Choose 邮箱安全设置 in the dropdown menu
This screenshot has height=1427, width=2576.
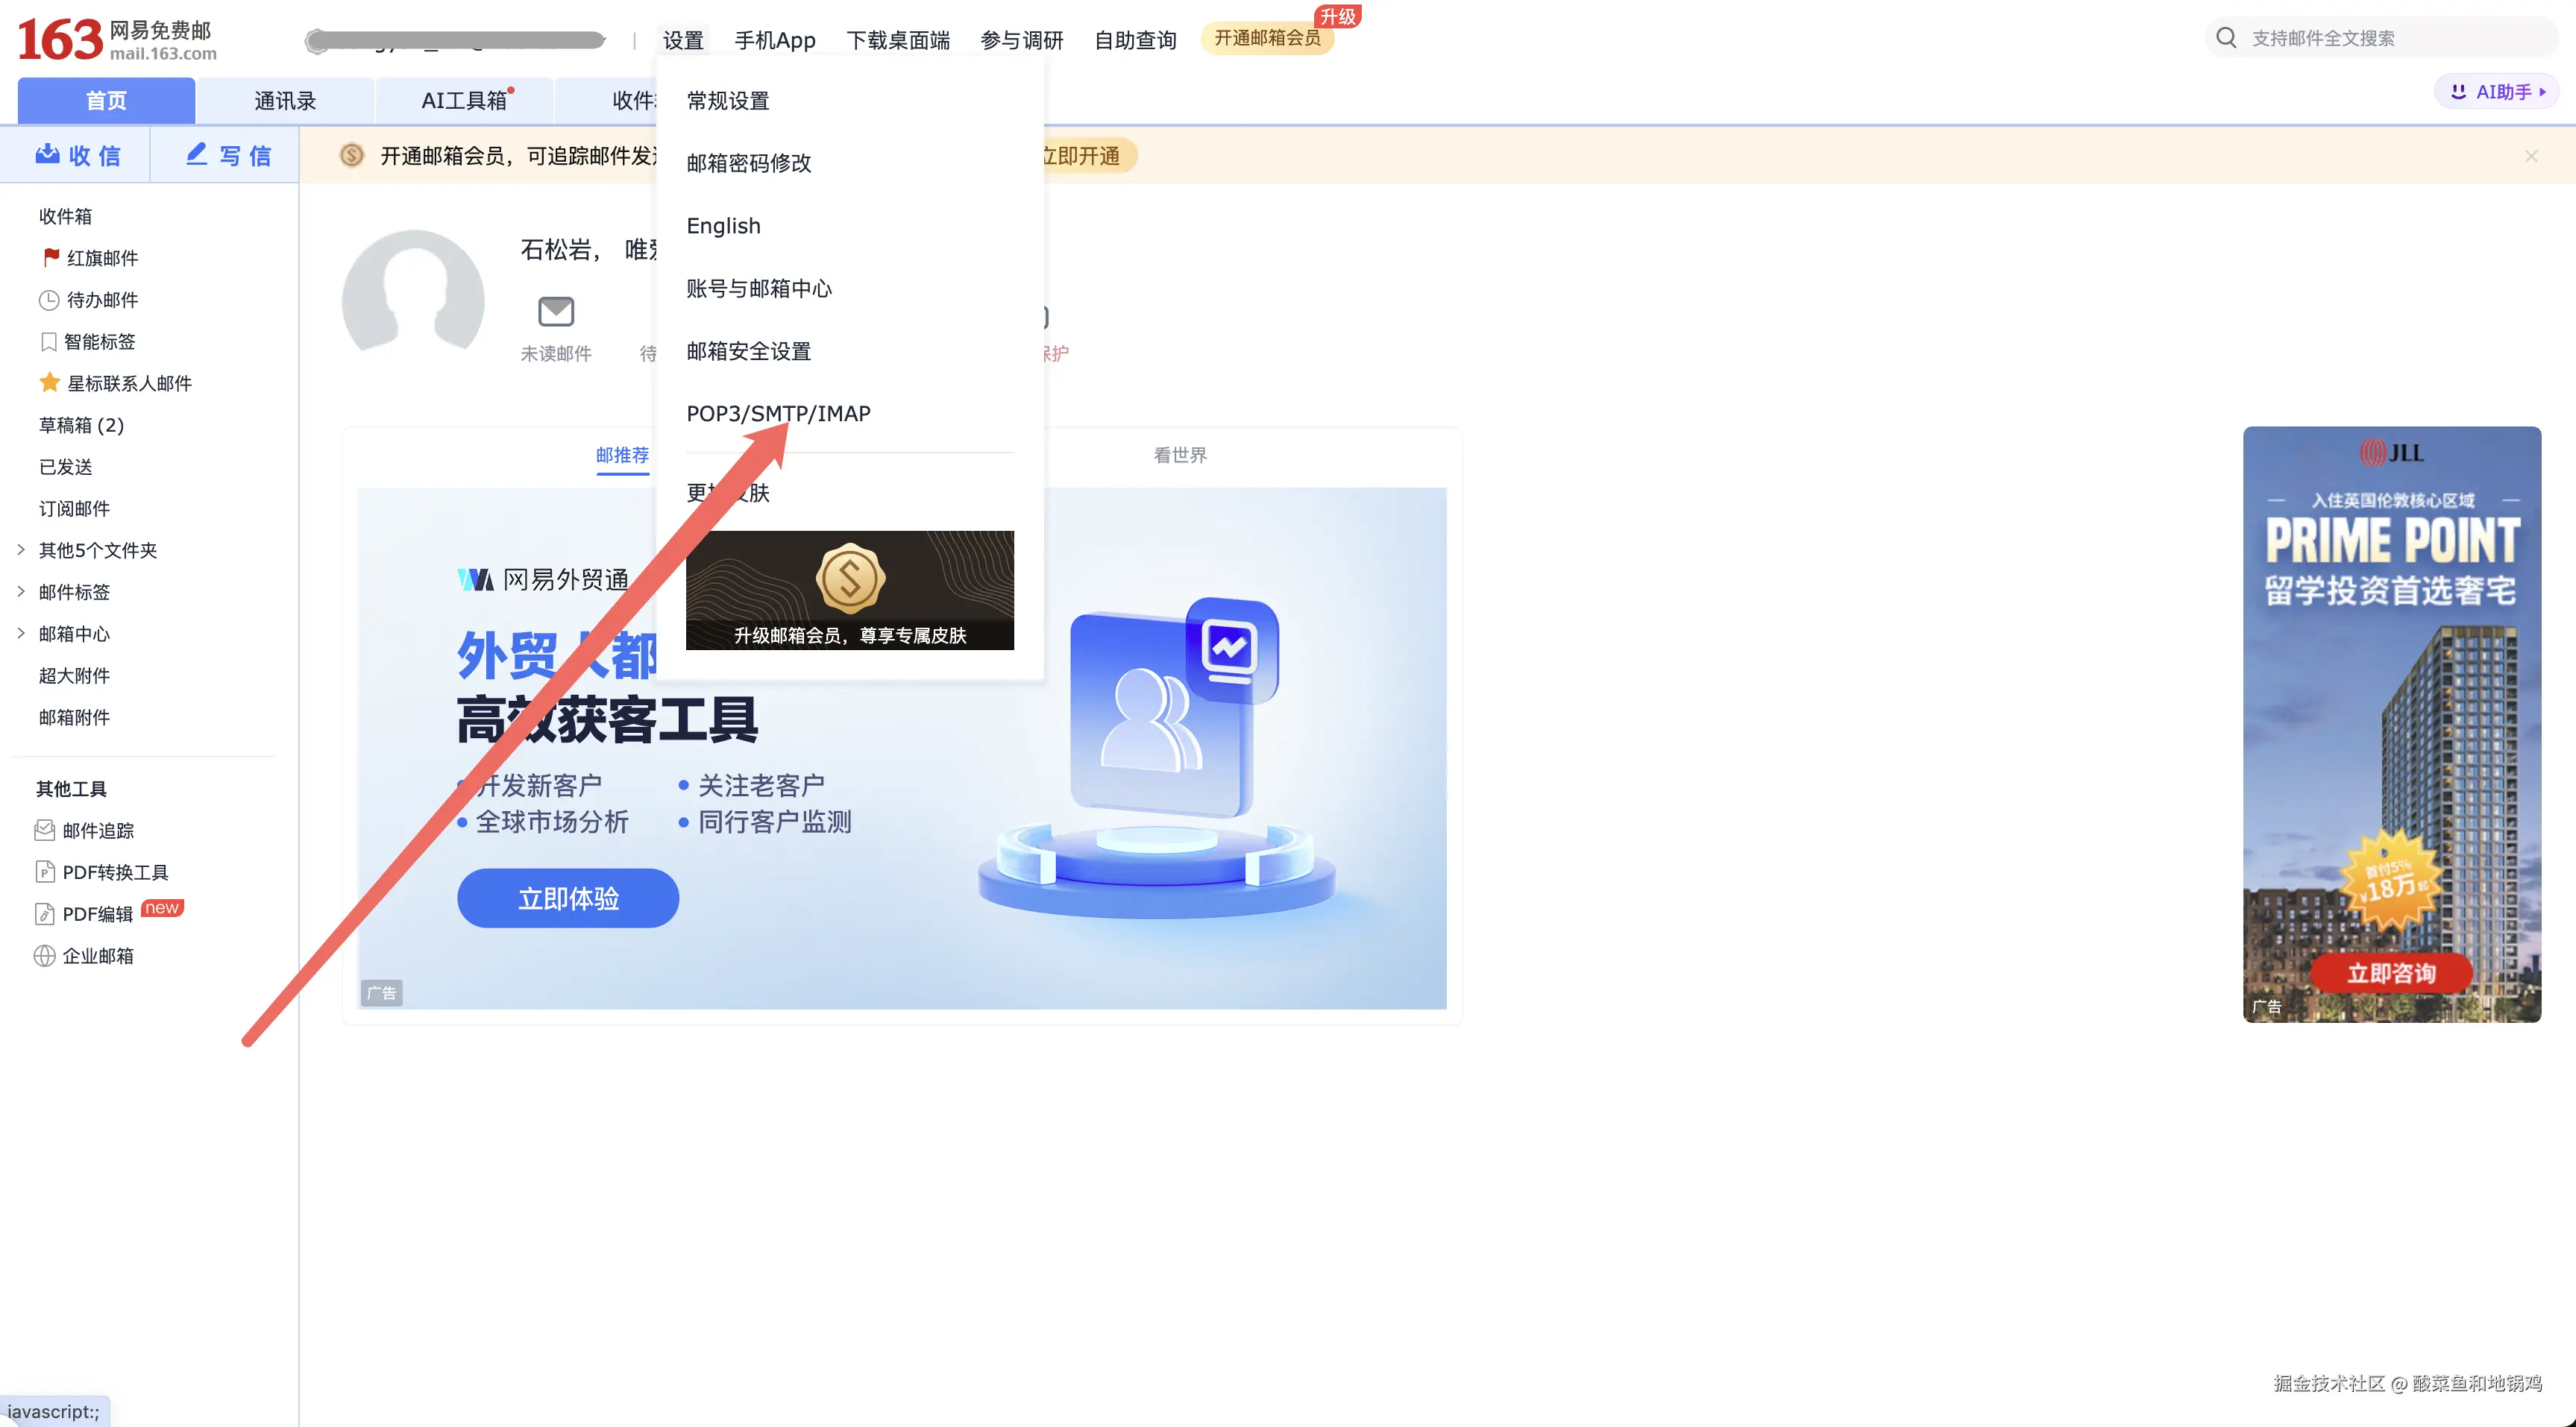[749, 351]
